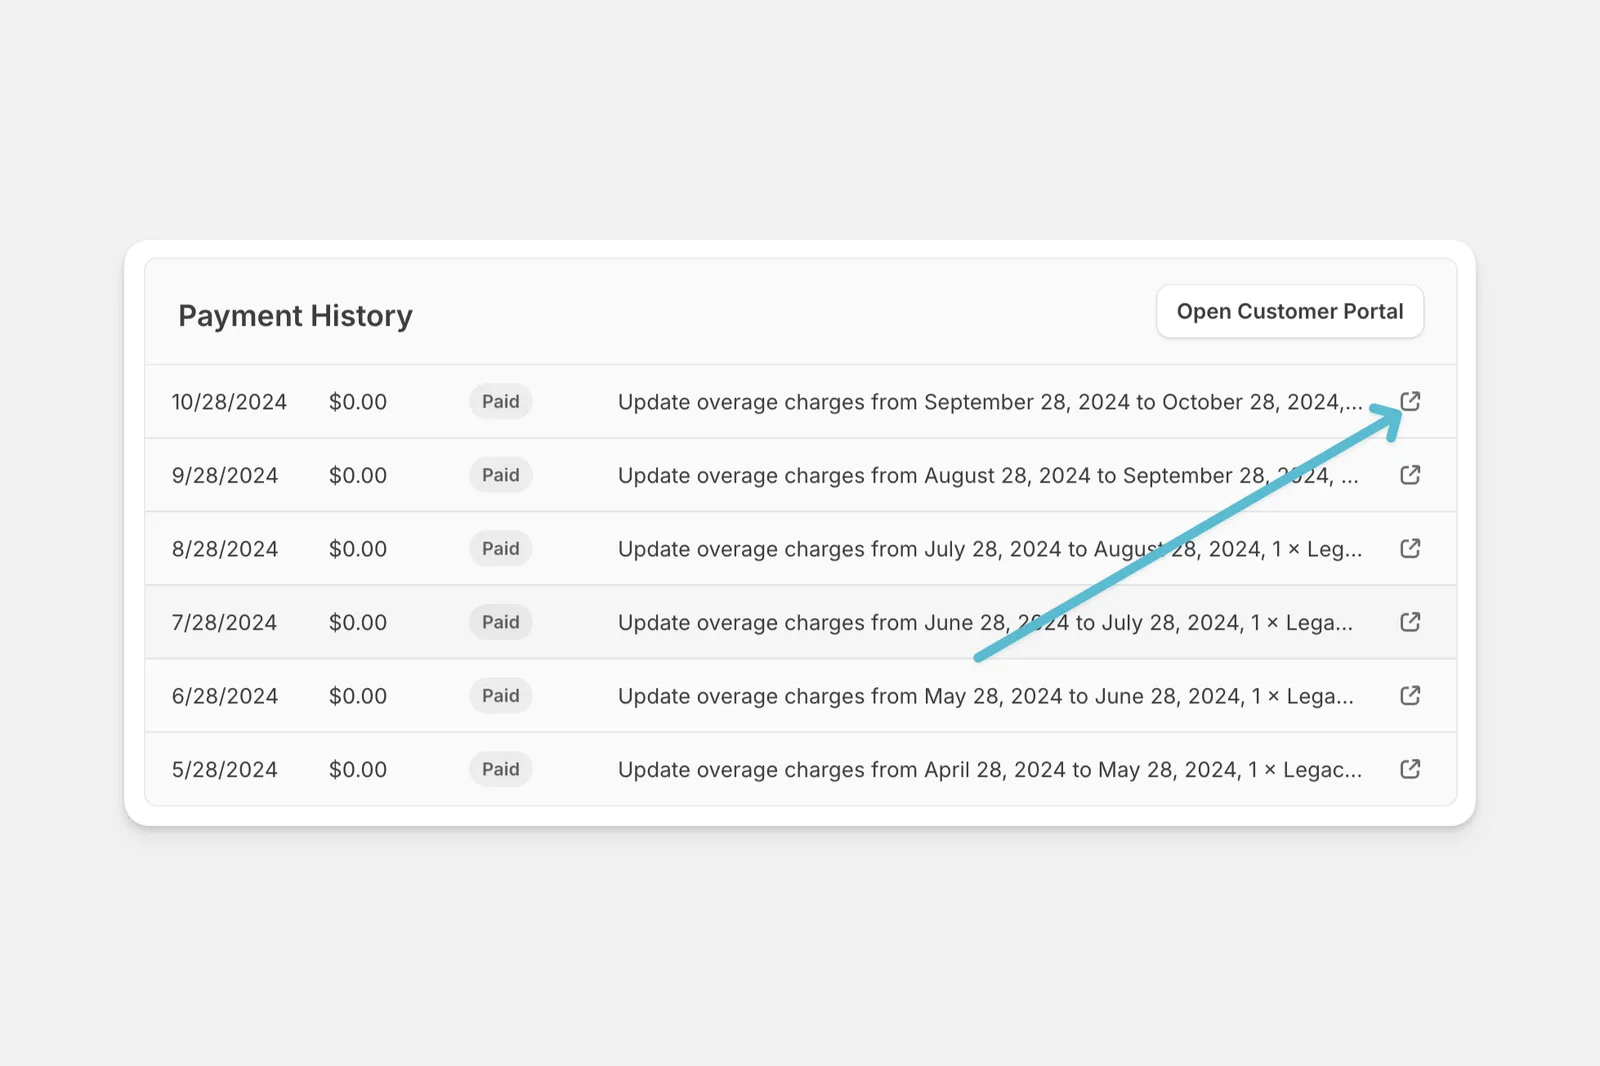Click the Paid badge in 9/28/2024 row
1600x1066 pixels.
coord(501,475)
